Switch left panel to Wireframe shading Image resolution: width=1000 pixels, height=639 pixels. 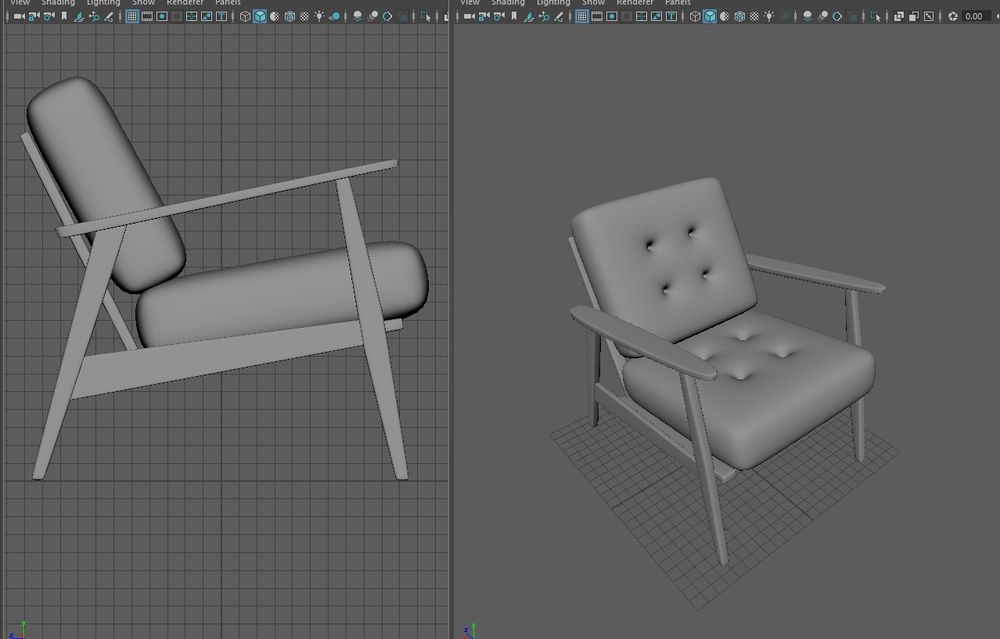tap(245, 17)
